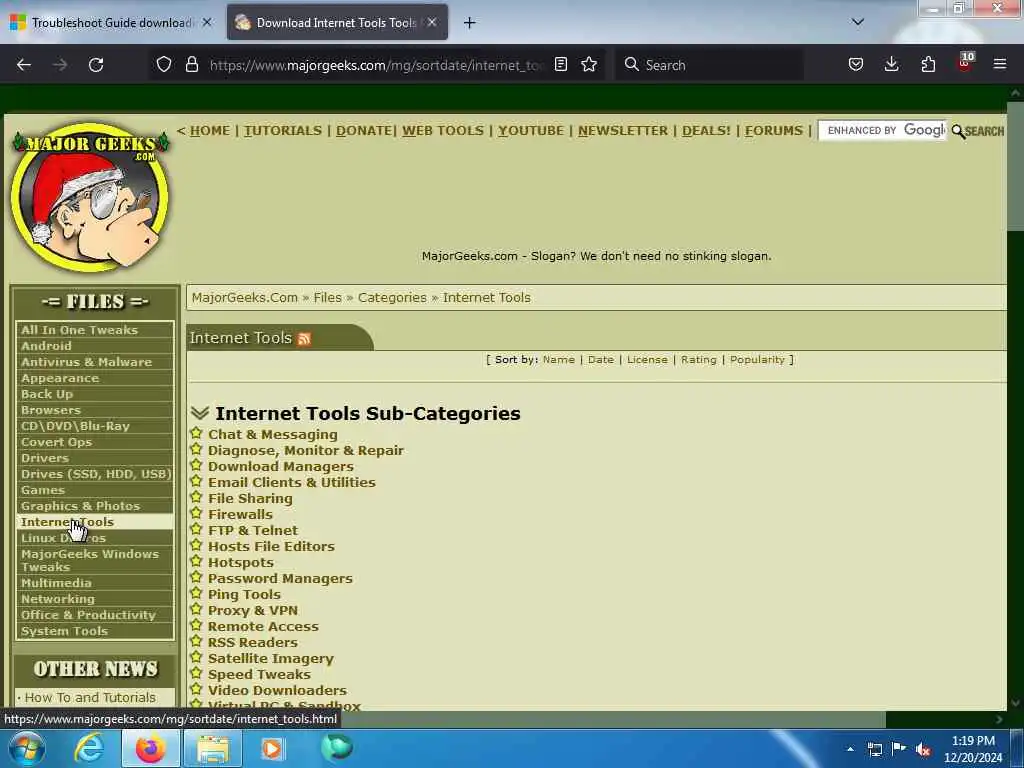The image size is (1024, 768).
Task: Open DEALS! in the top navigation
Action: coord(707,131)
